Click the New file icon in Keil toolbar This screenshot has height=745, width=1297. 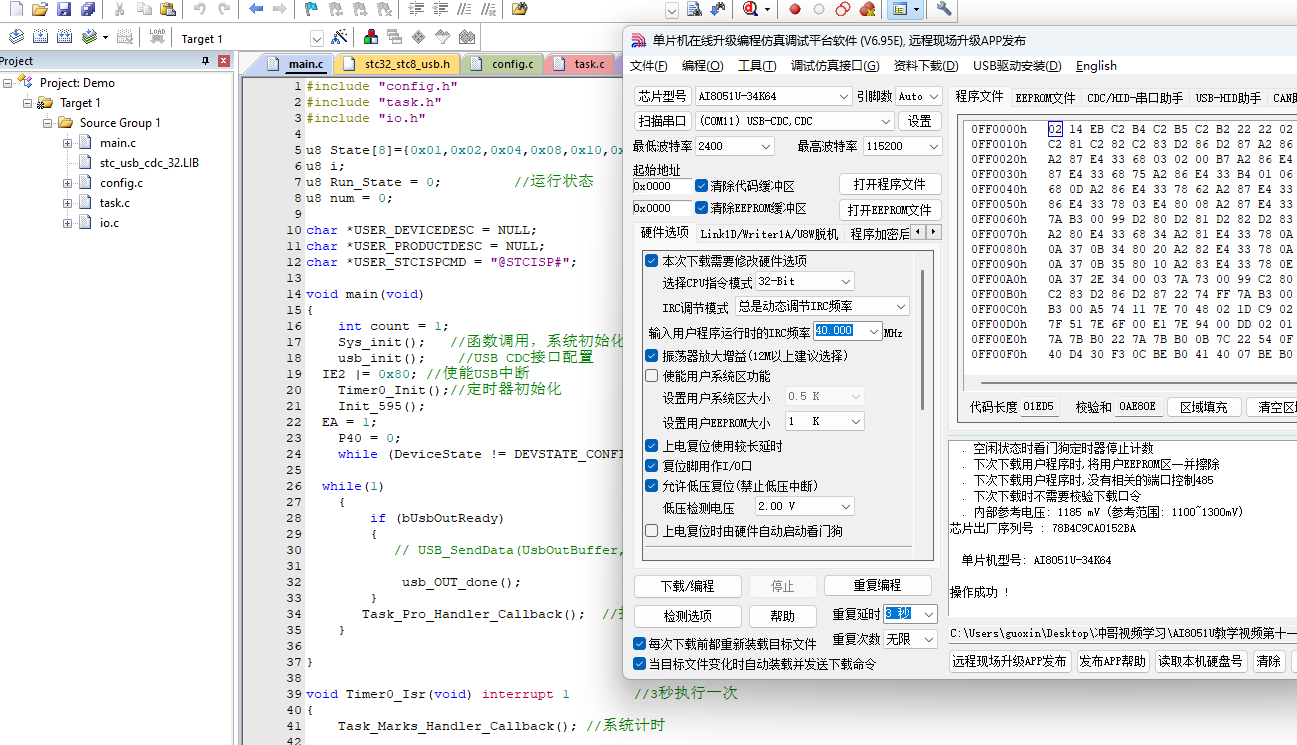click(x=15, y=9)
